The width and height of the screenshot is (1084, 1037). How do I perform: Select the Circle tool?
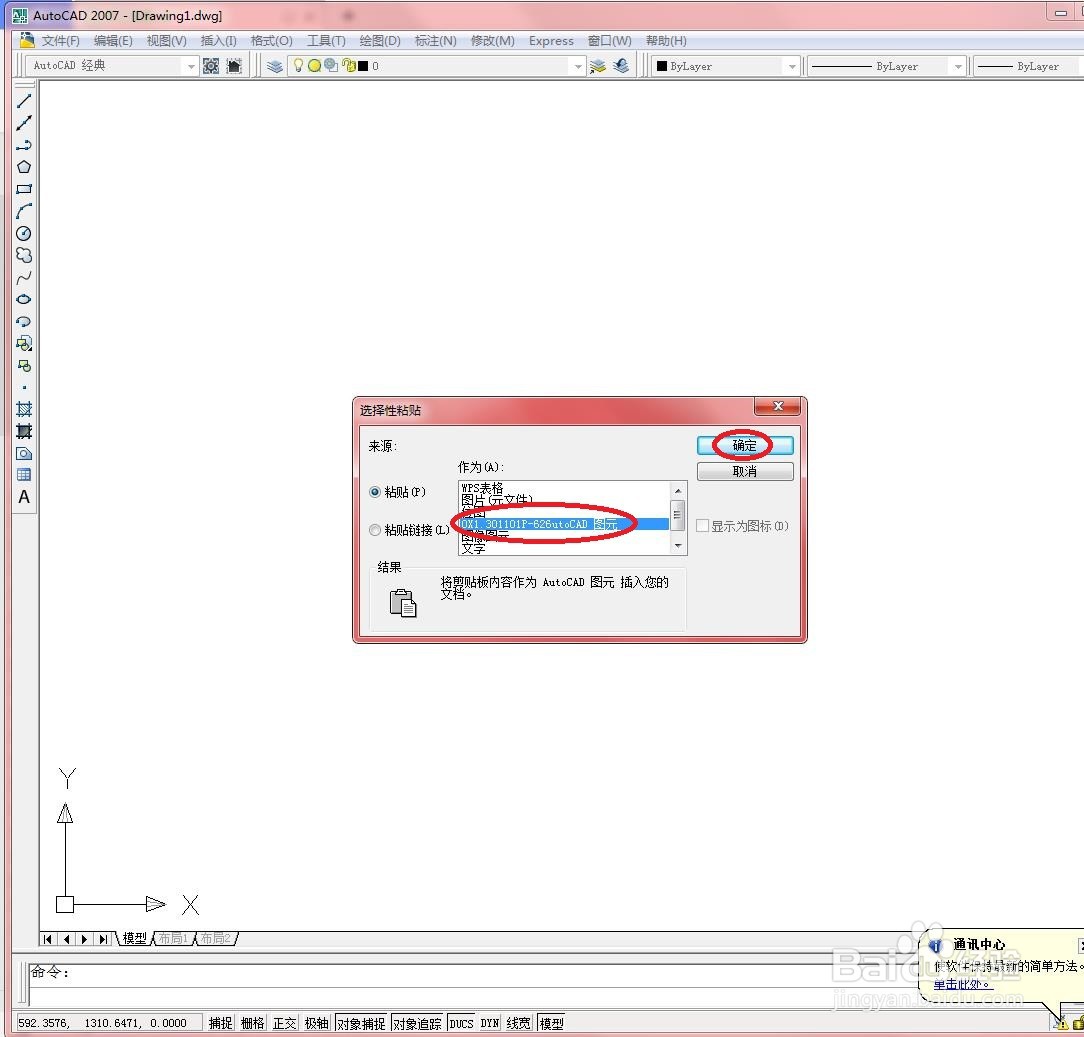tap(24, 234)
